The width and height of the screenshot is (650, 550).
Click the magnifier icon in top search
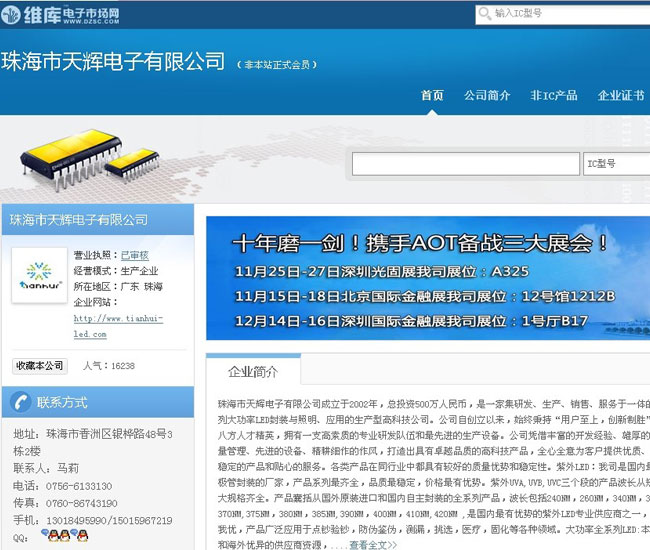point(485,14)
